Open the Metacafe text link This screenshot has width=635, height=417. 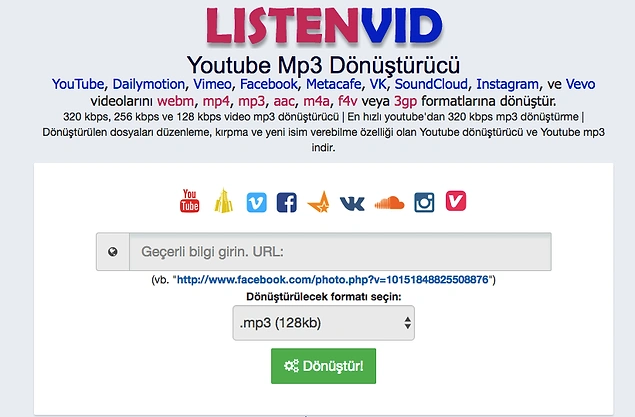point(333,84)
